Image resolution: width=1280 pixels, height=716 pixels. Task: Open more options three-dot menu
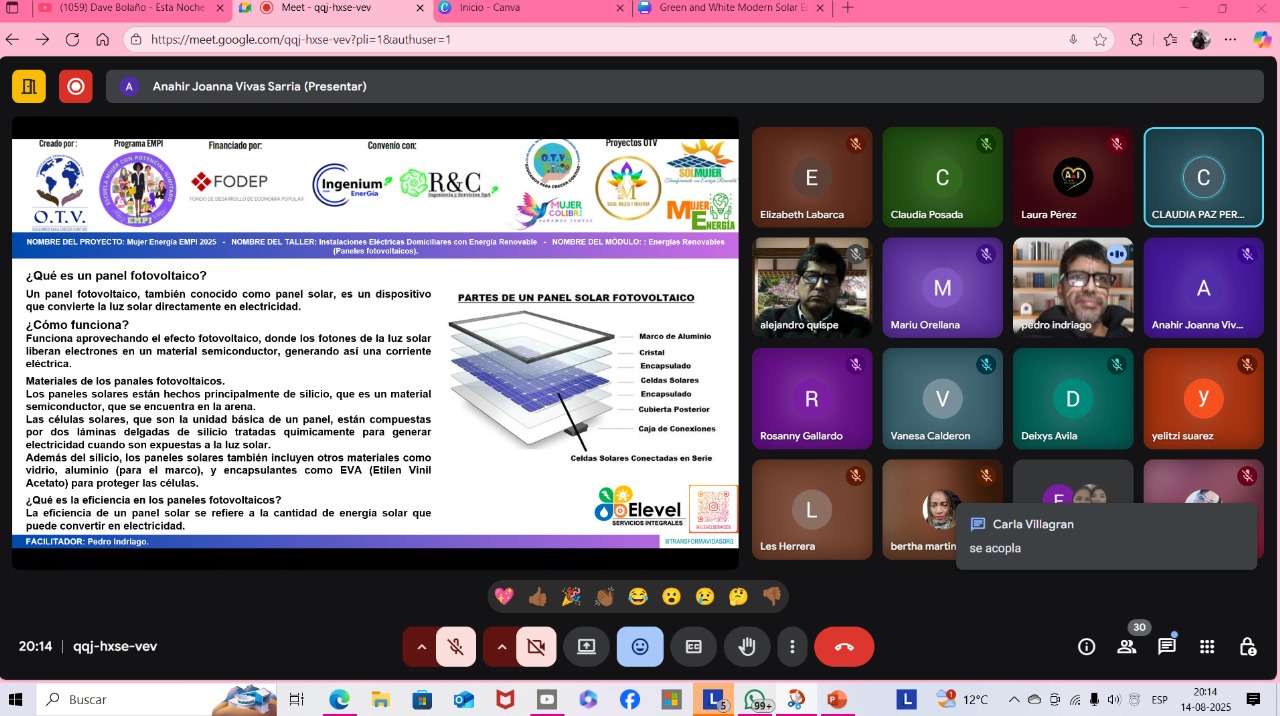tap(792, 647)
